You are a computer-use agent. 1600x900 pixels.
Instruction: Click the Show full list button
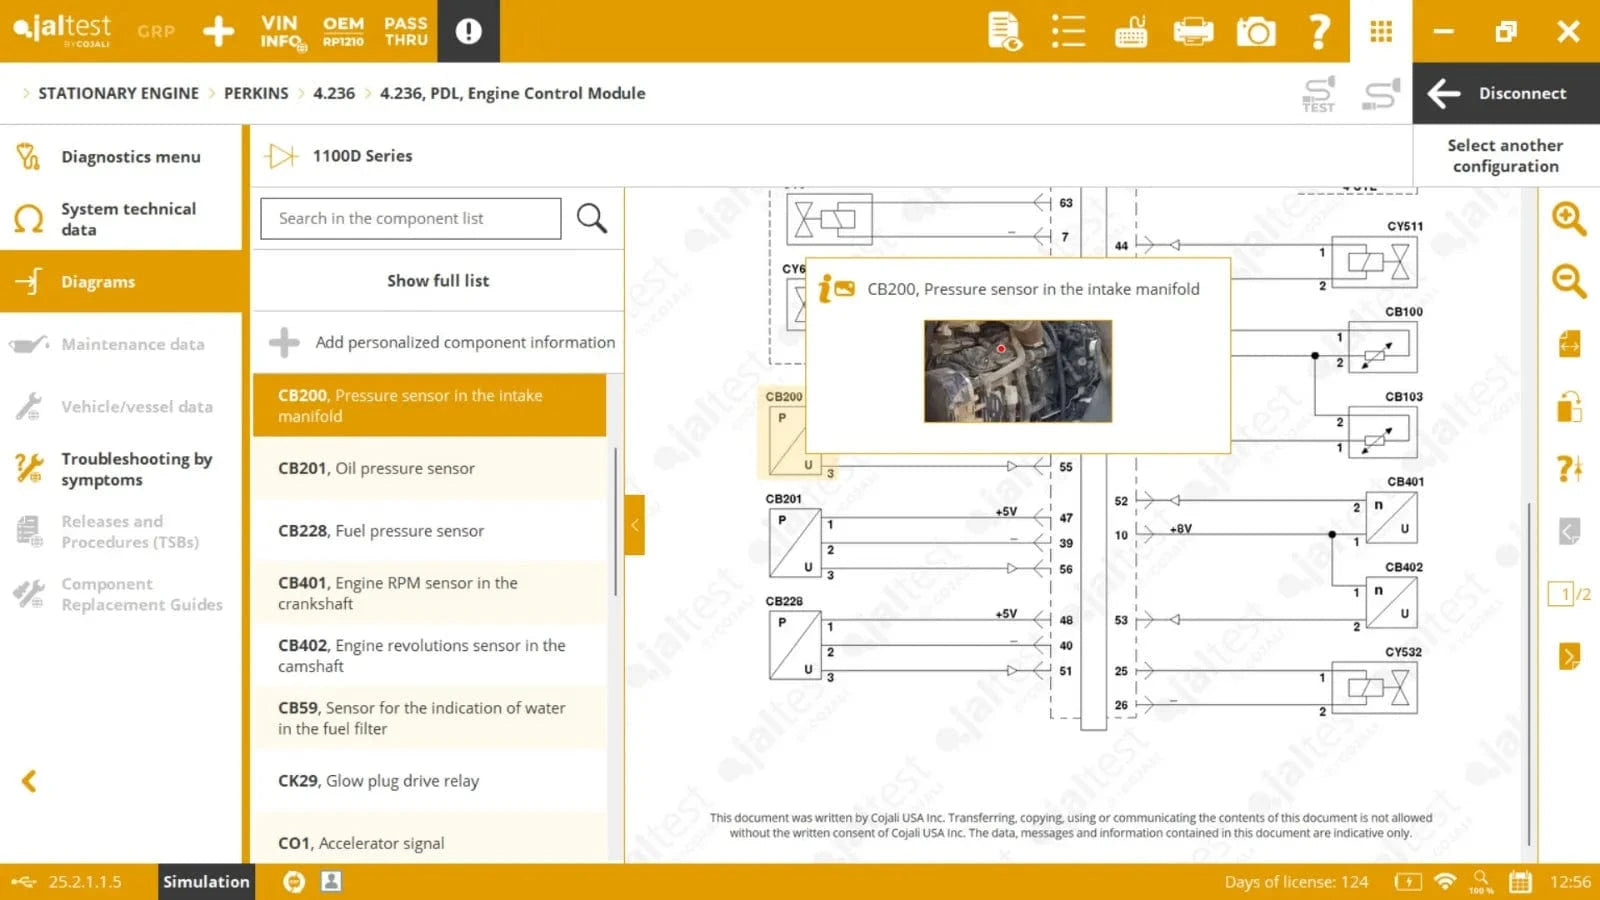[438, 281]
